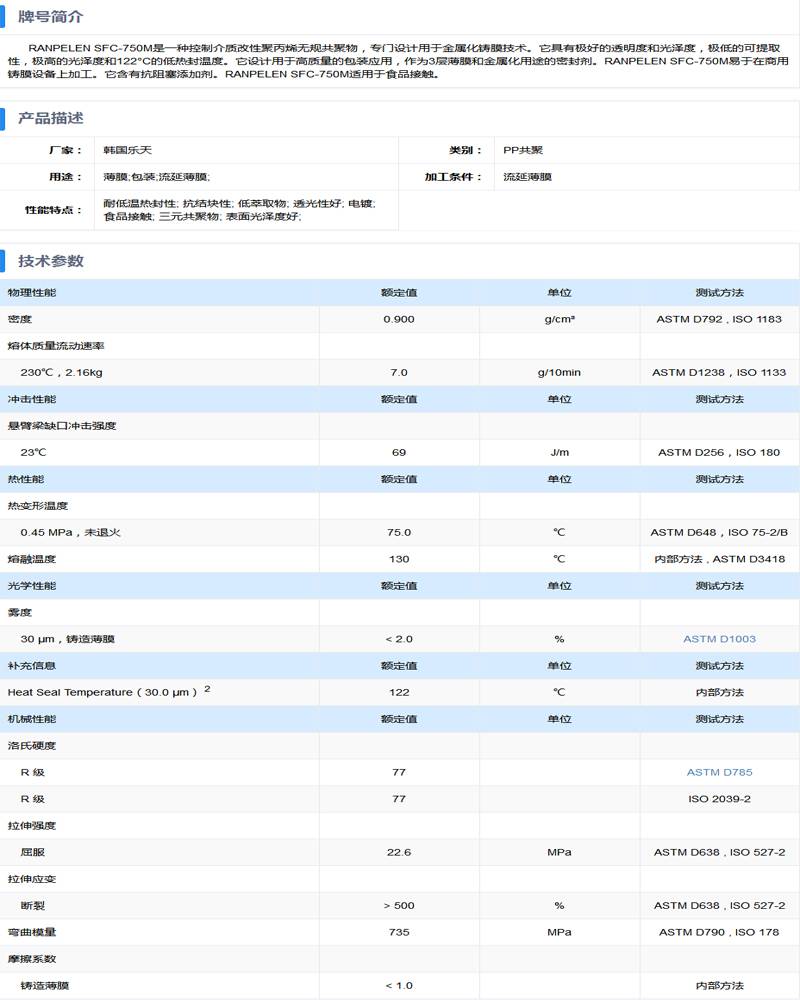This screenshot has height=1000, width=800.
Task: Click the 补充信息 section header
Action: pos(32,666)
